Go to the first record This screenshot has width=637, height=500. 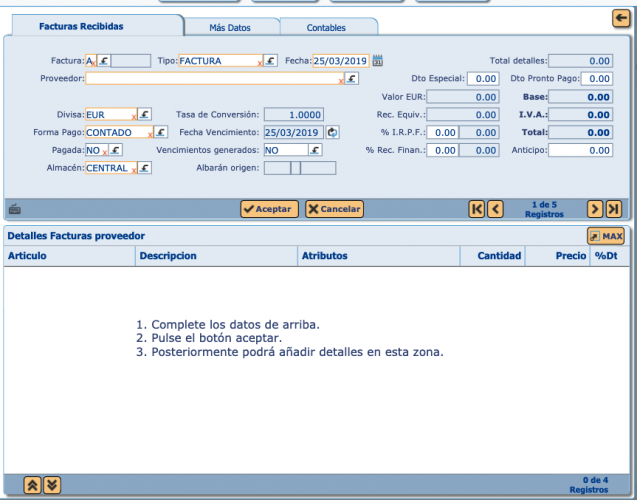pyautogui.click(x=477, y=209)
